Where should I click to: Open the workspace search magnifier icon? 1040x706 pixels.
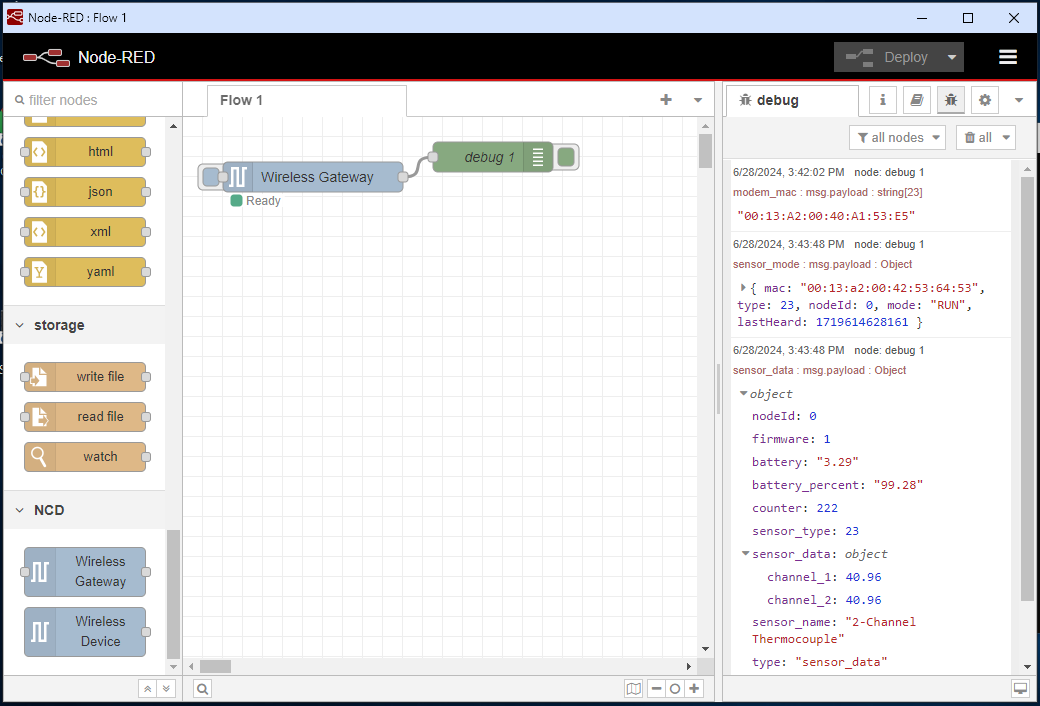click(203, 689)
